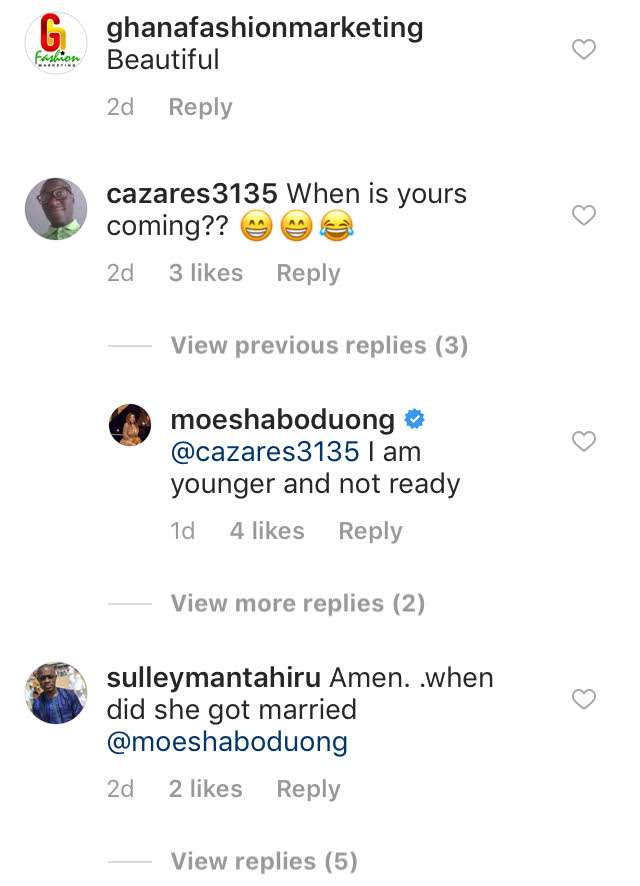Open ghanafashionmarketing profile picture
The width and height of the screenshot is (640, 886).
[x=56, y=43]
